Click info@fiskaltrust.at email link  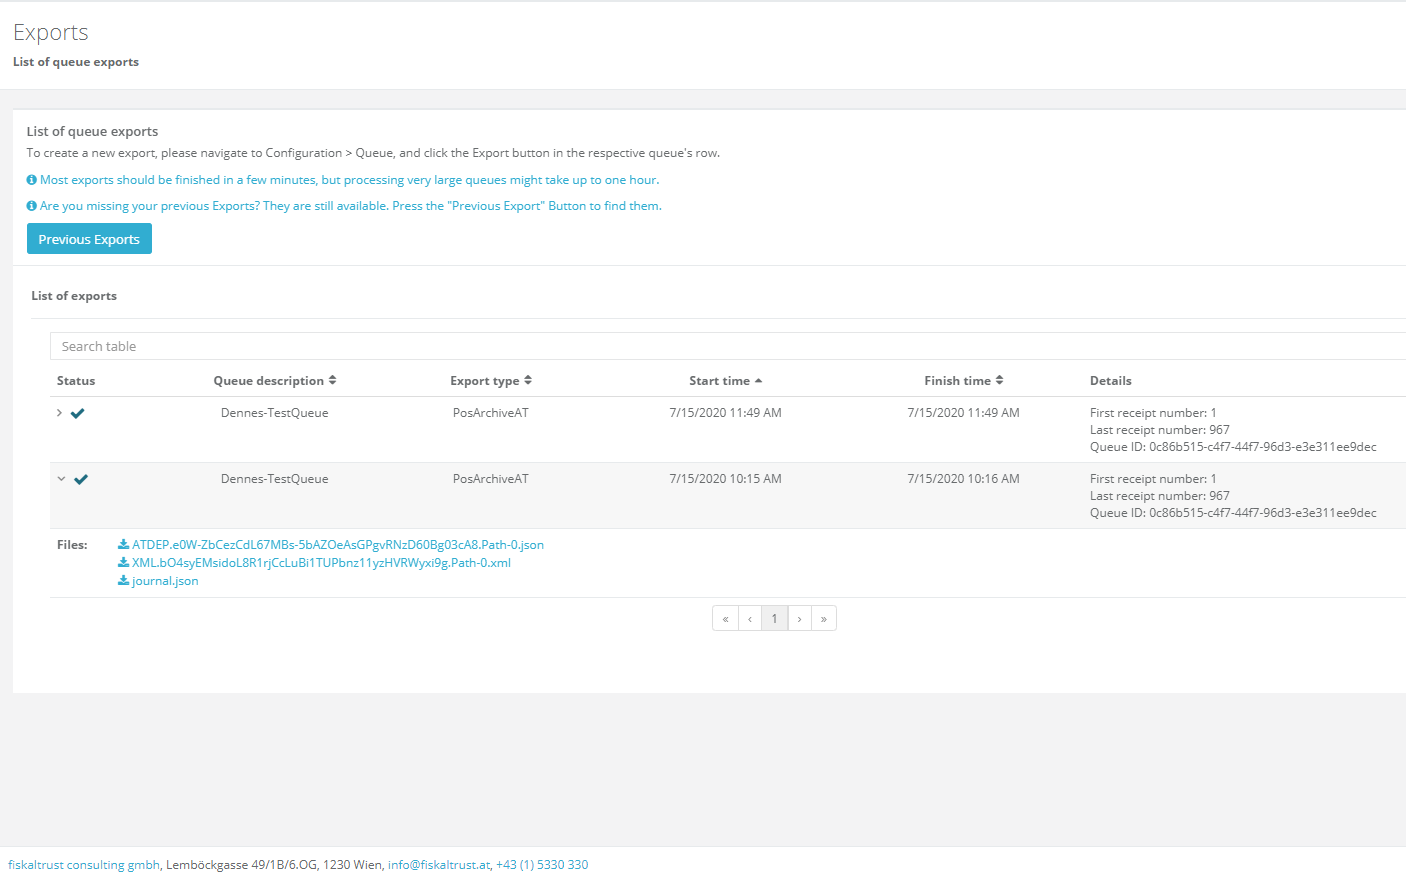coord(439,865)
